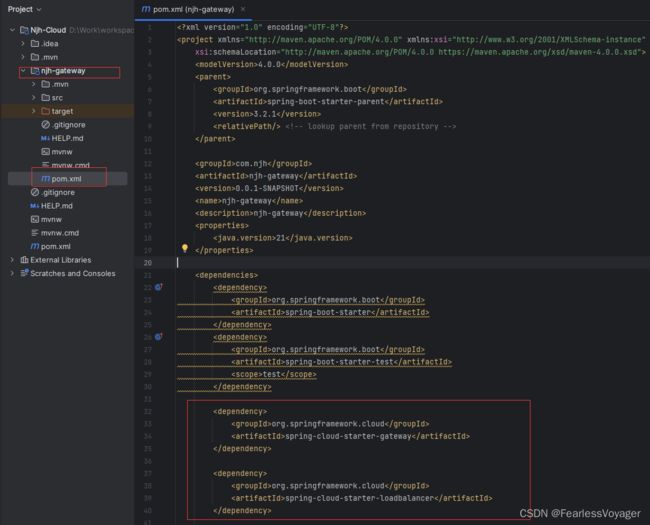Click the Markdown icon of root HELP.md
Screen dimensions: 650x525
pos(35,206)
